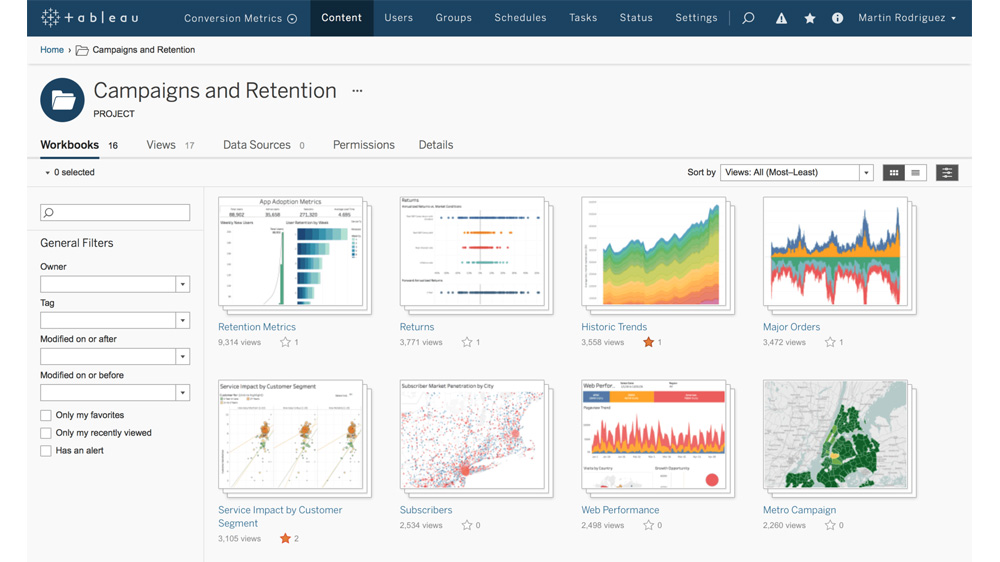Enable Only my favorites checkbox
Viewport: 1000px width, 562px height.
click(46, 415)
